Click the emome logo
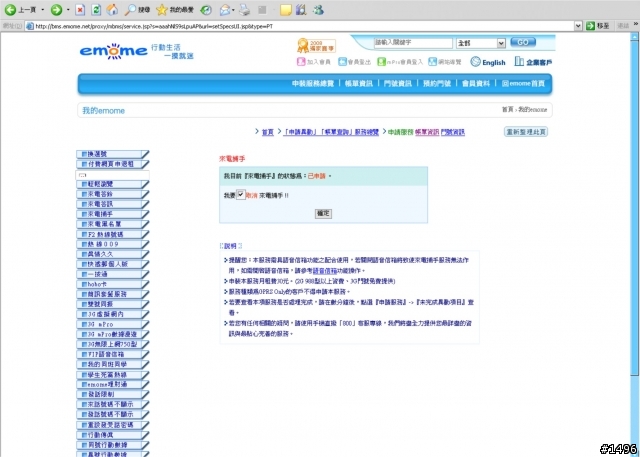The image size is (640, 457). coord(113,51)
